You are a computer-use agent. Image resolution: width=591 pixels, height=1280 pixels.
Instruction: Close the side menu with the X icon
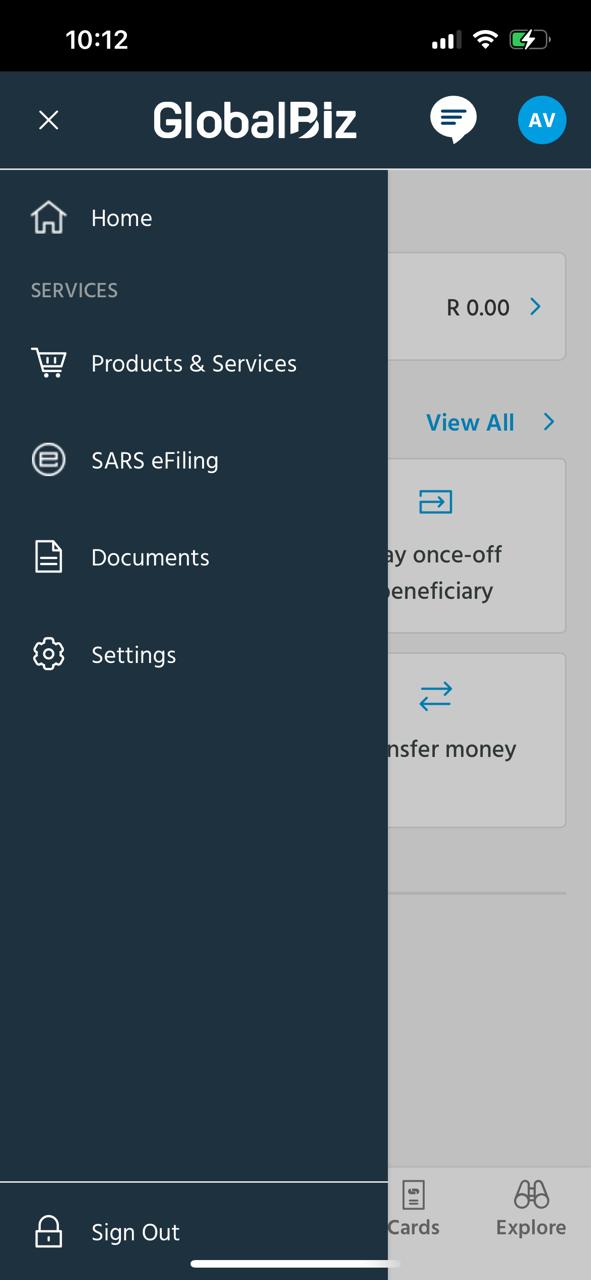48,121
